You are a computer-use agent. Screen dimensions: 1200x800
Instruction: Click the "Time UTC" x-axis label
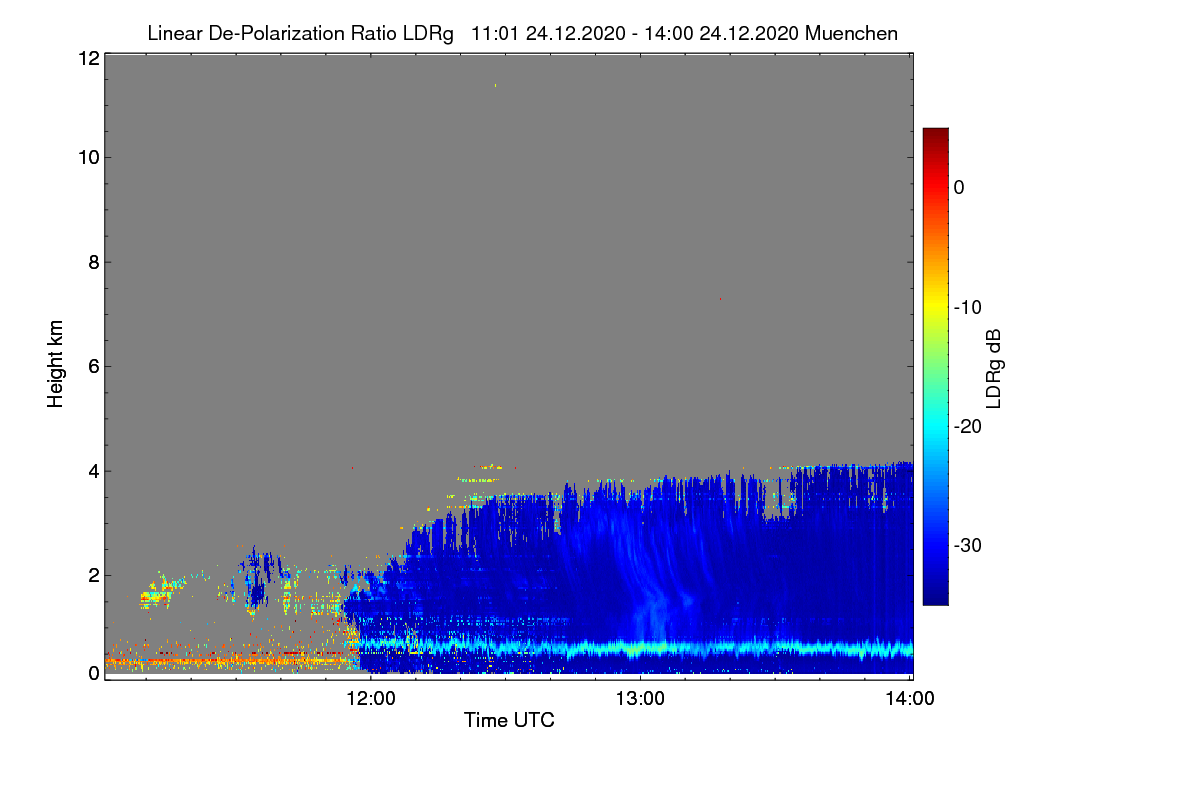[509, 720]
